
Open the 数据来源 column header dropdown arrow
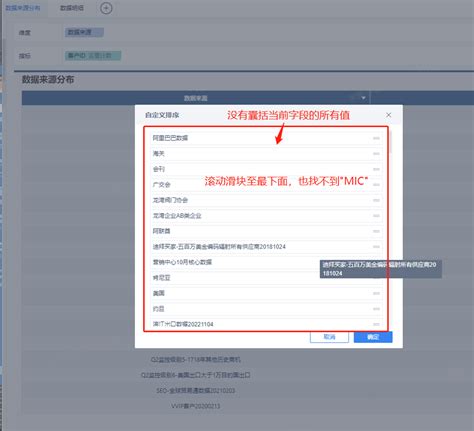click(363, 98)
